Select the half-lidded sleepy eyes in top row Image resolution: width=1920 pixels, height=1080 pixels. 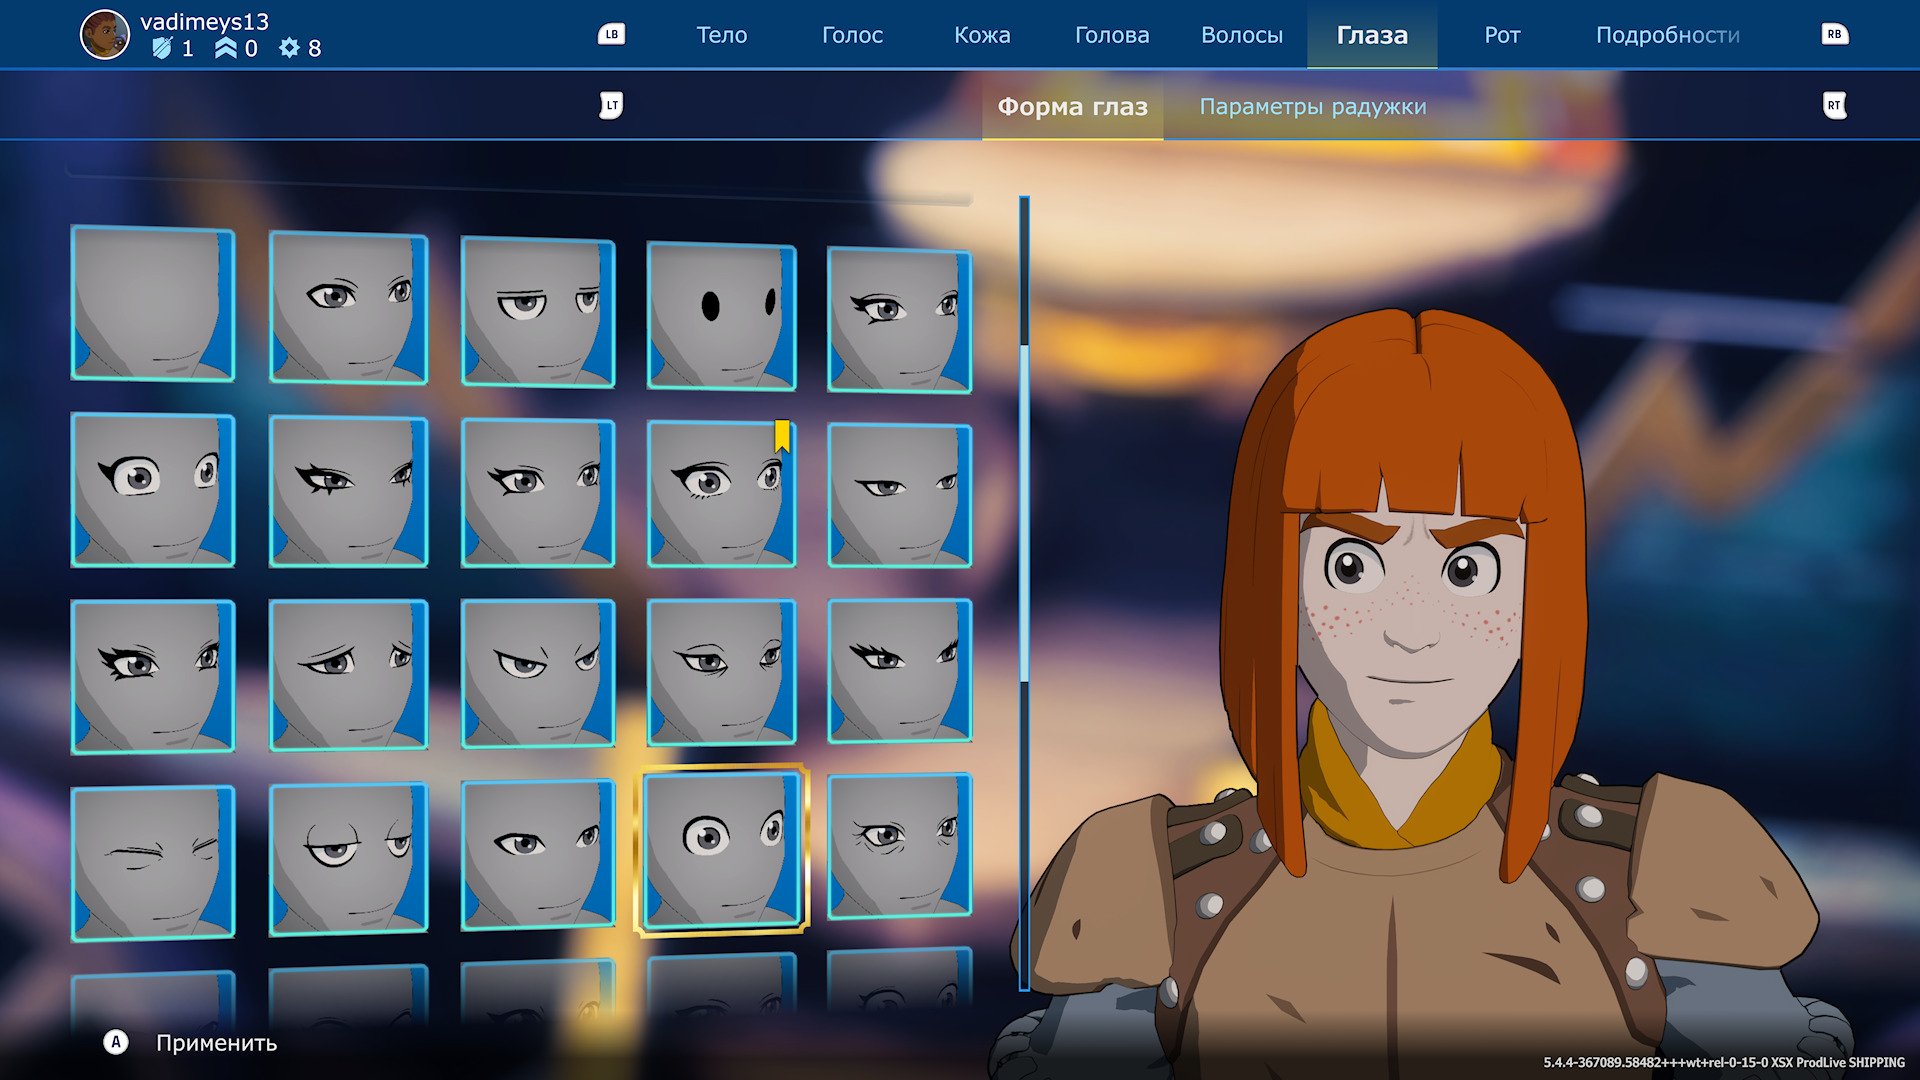[x=537, y=311]
